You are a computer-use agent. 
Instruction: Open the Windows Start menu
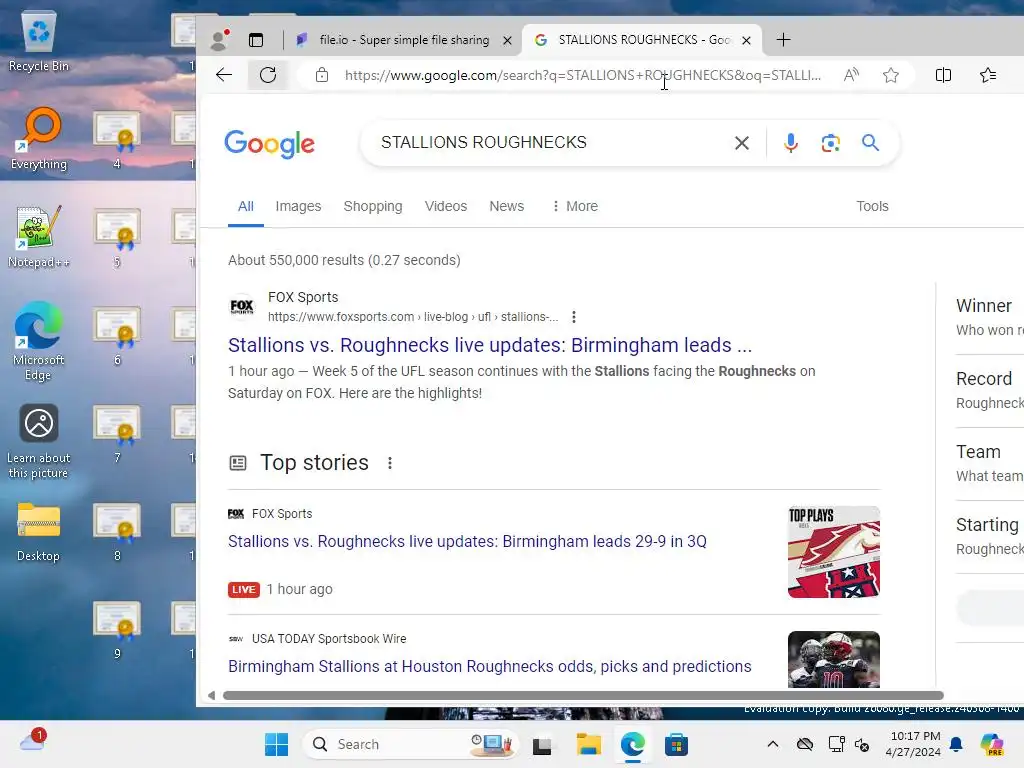pyautogui.click(x=276, y=744)
